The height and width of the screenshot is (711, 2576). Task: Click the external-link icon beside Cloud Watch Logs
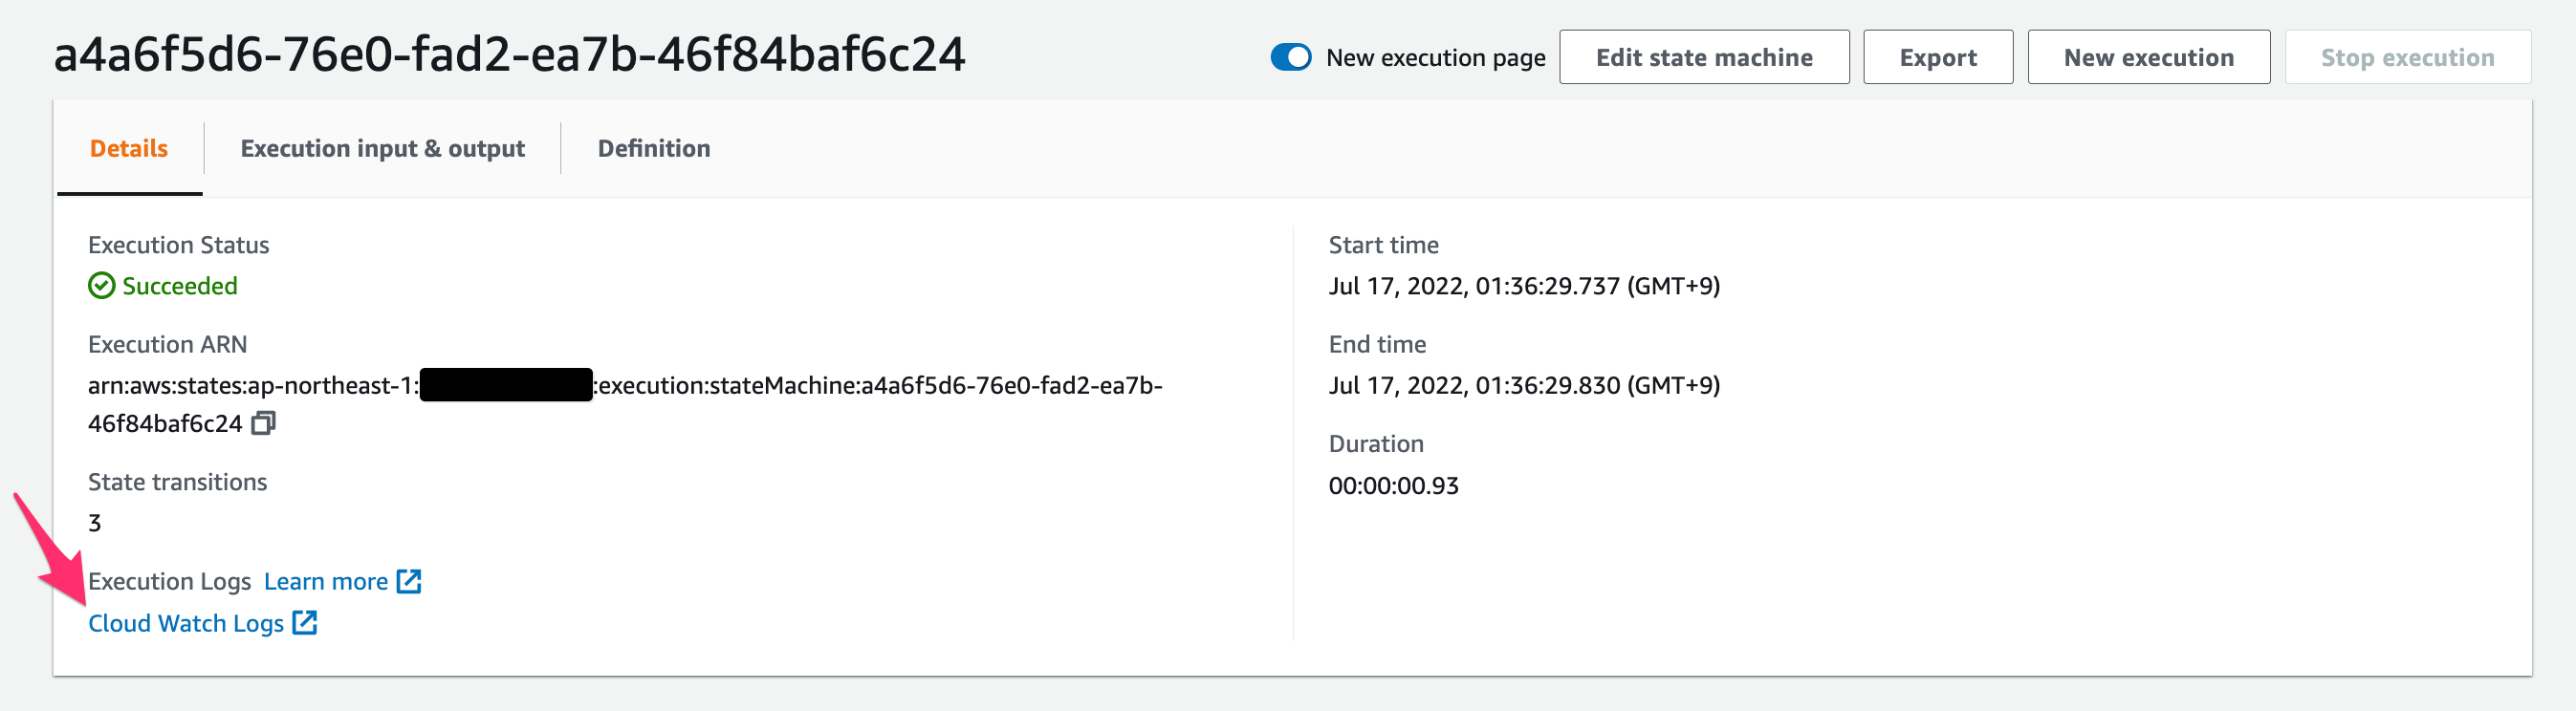click(305, 623)
